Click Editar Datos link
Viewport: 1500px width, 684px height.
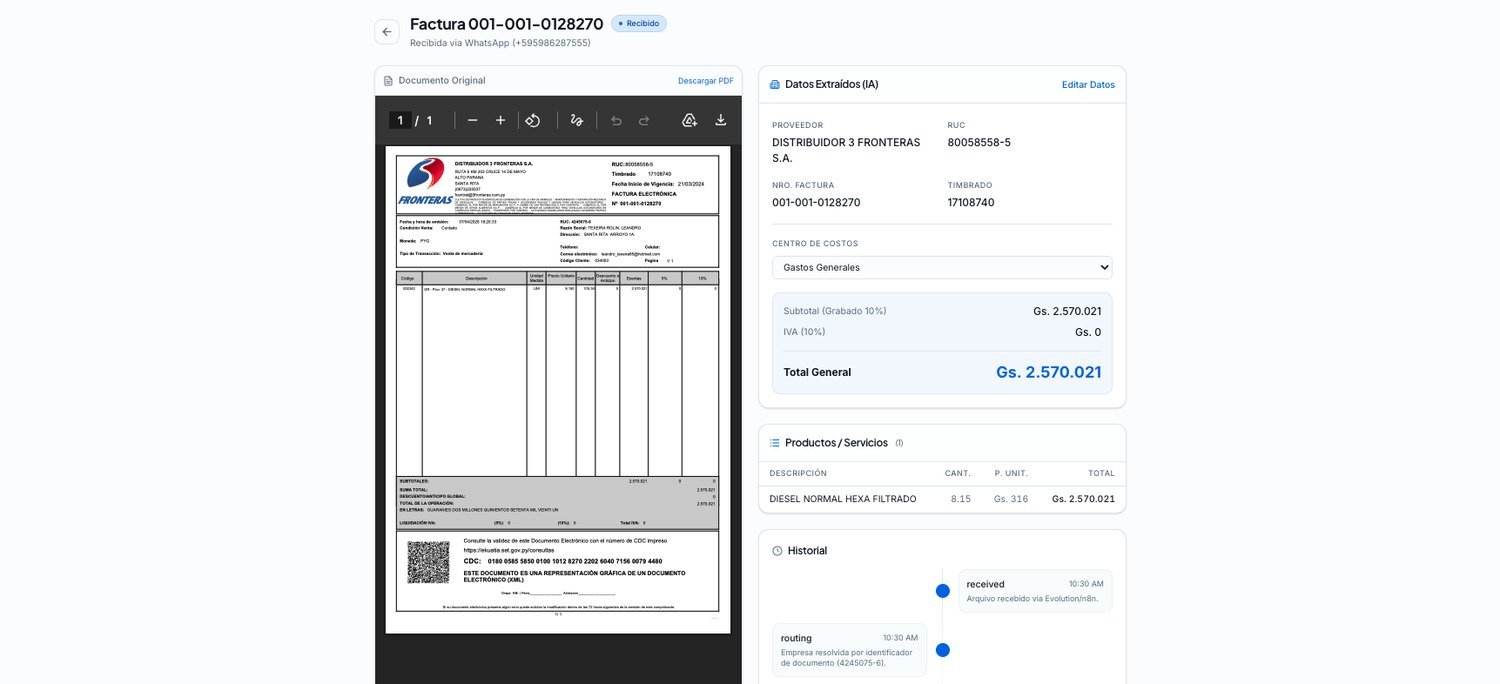(1088, 85)
